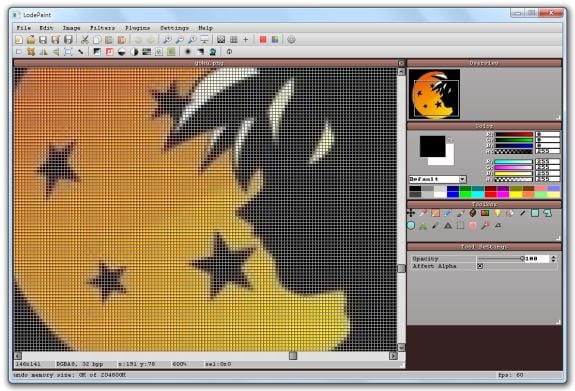Open the Settings menu
Image resolution: width=575 pixels, height=391 pixels.
pos(174,28)
